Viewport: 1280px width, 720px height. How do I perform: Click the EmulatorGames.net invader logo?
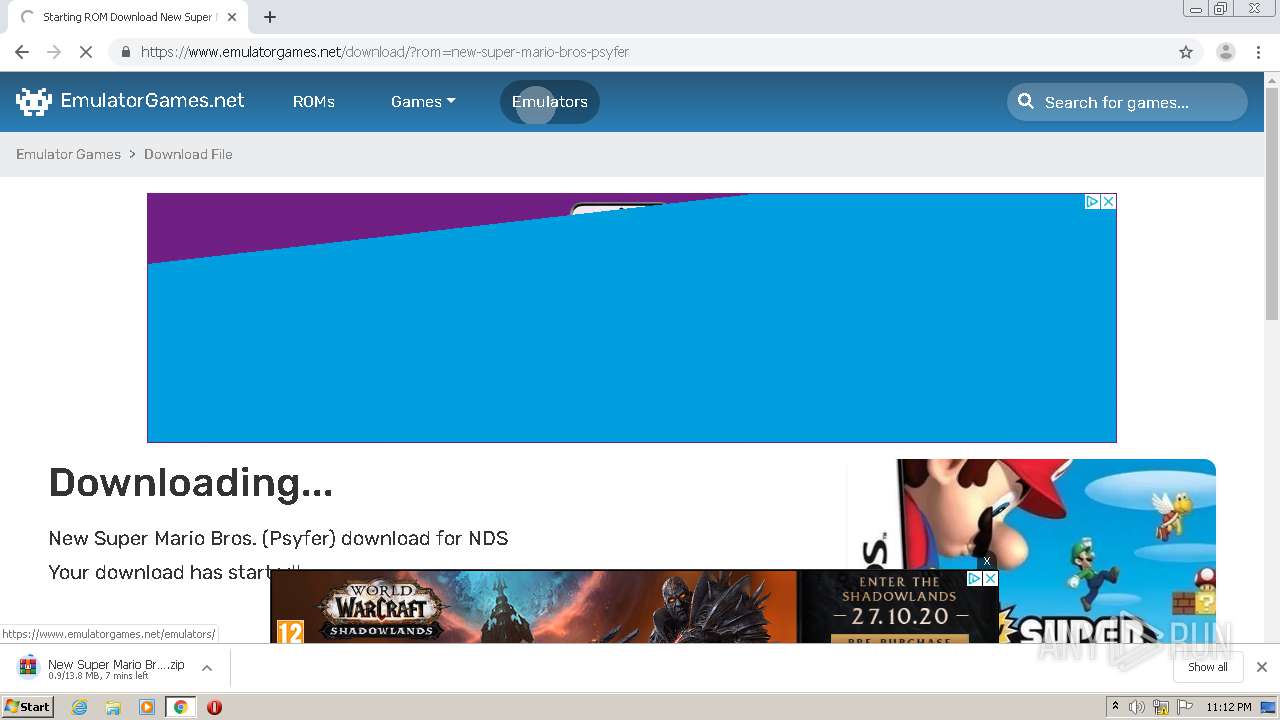[x=34, y=101]
